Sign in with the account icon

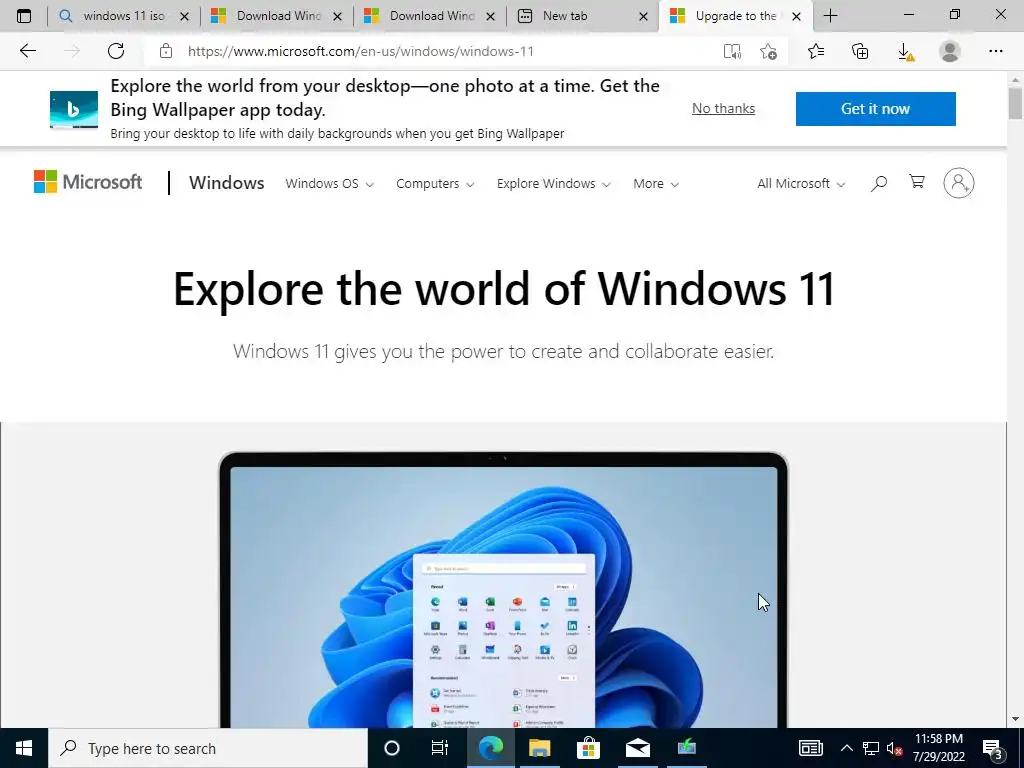coord(959,183)
